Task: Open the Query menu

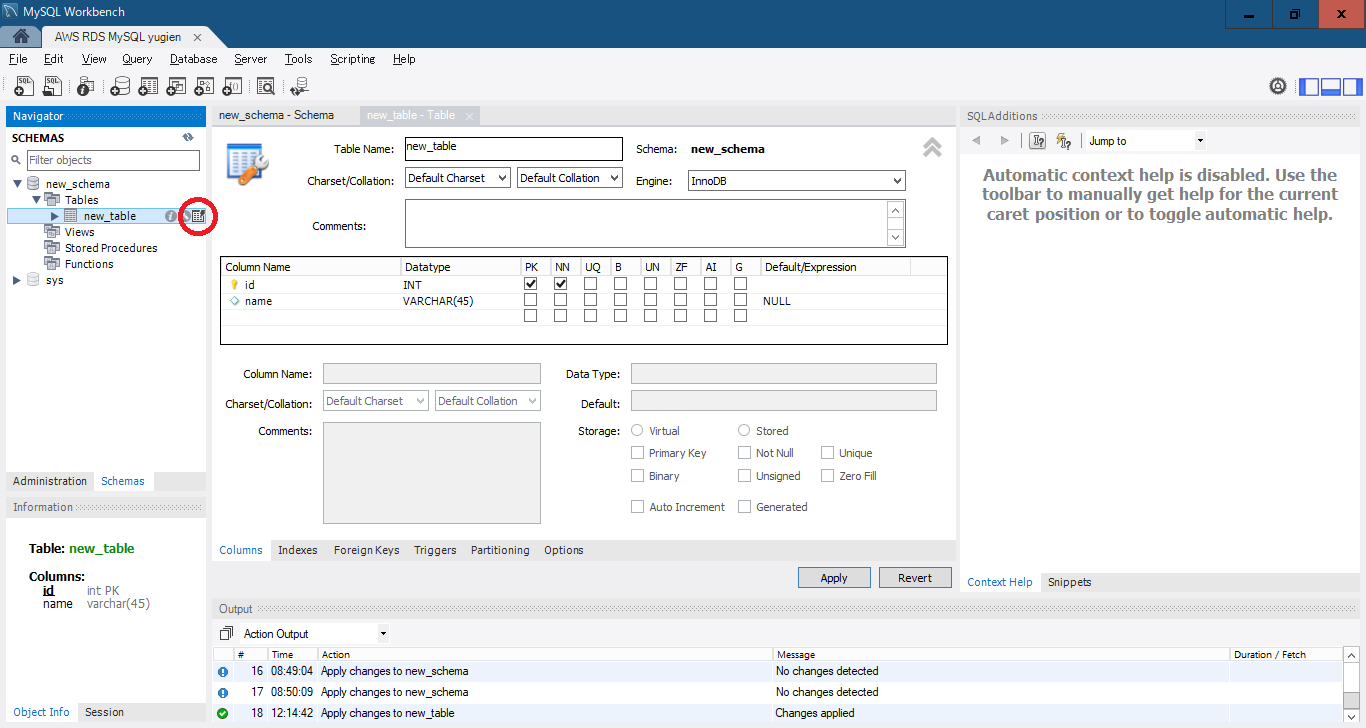Action: point(137,59)
